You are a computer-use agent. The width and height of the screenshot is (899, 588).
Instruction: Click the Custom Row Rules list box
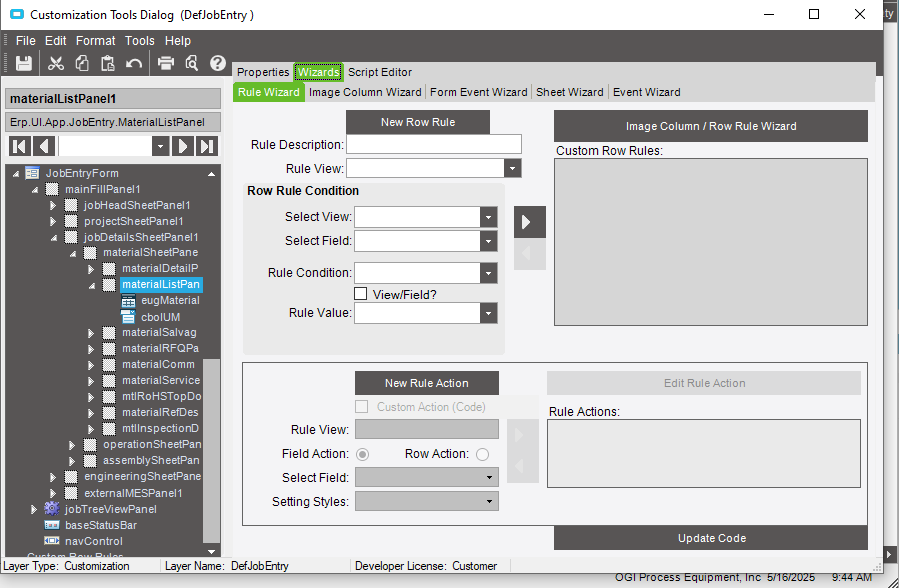point(711,242)
